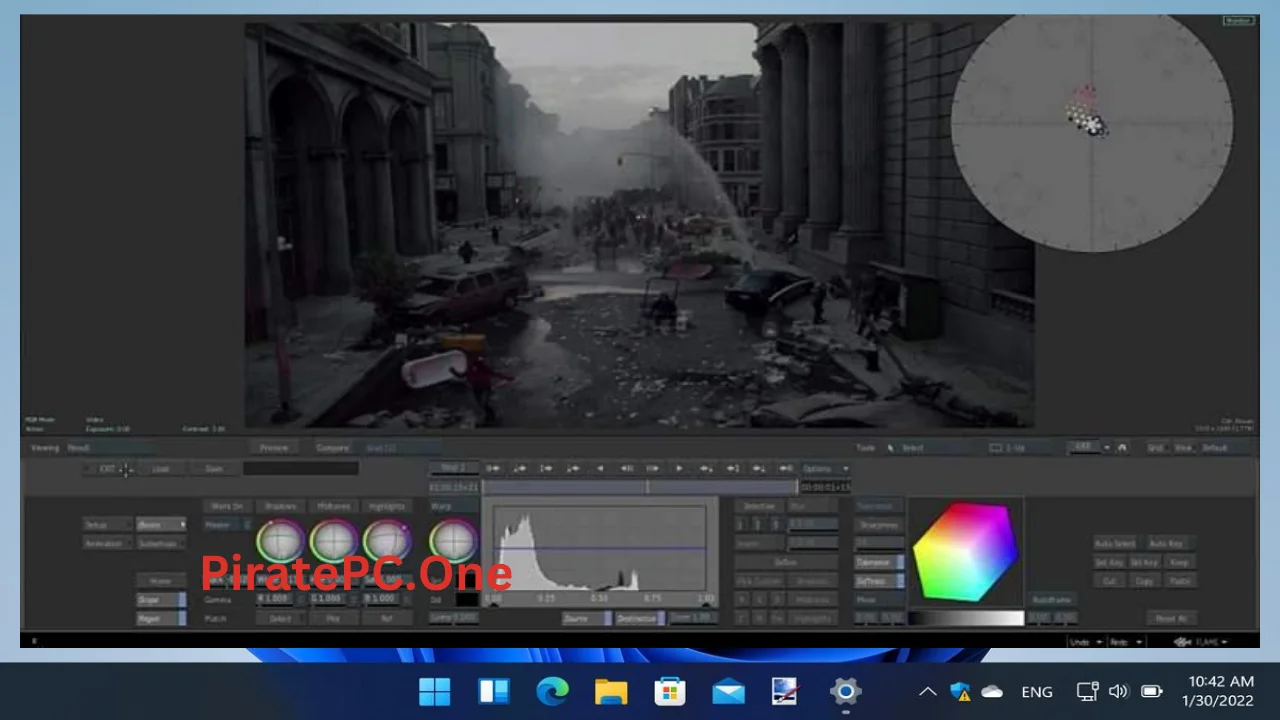Click the 1-Up viewport layout icon
1280x720 pixels.
point(996,448)
